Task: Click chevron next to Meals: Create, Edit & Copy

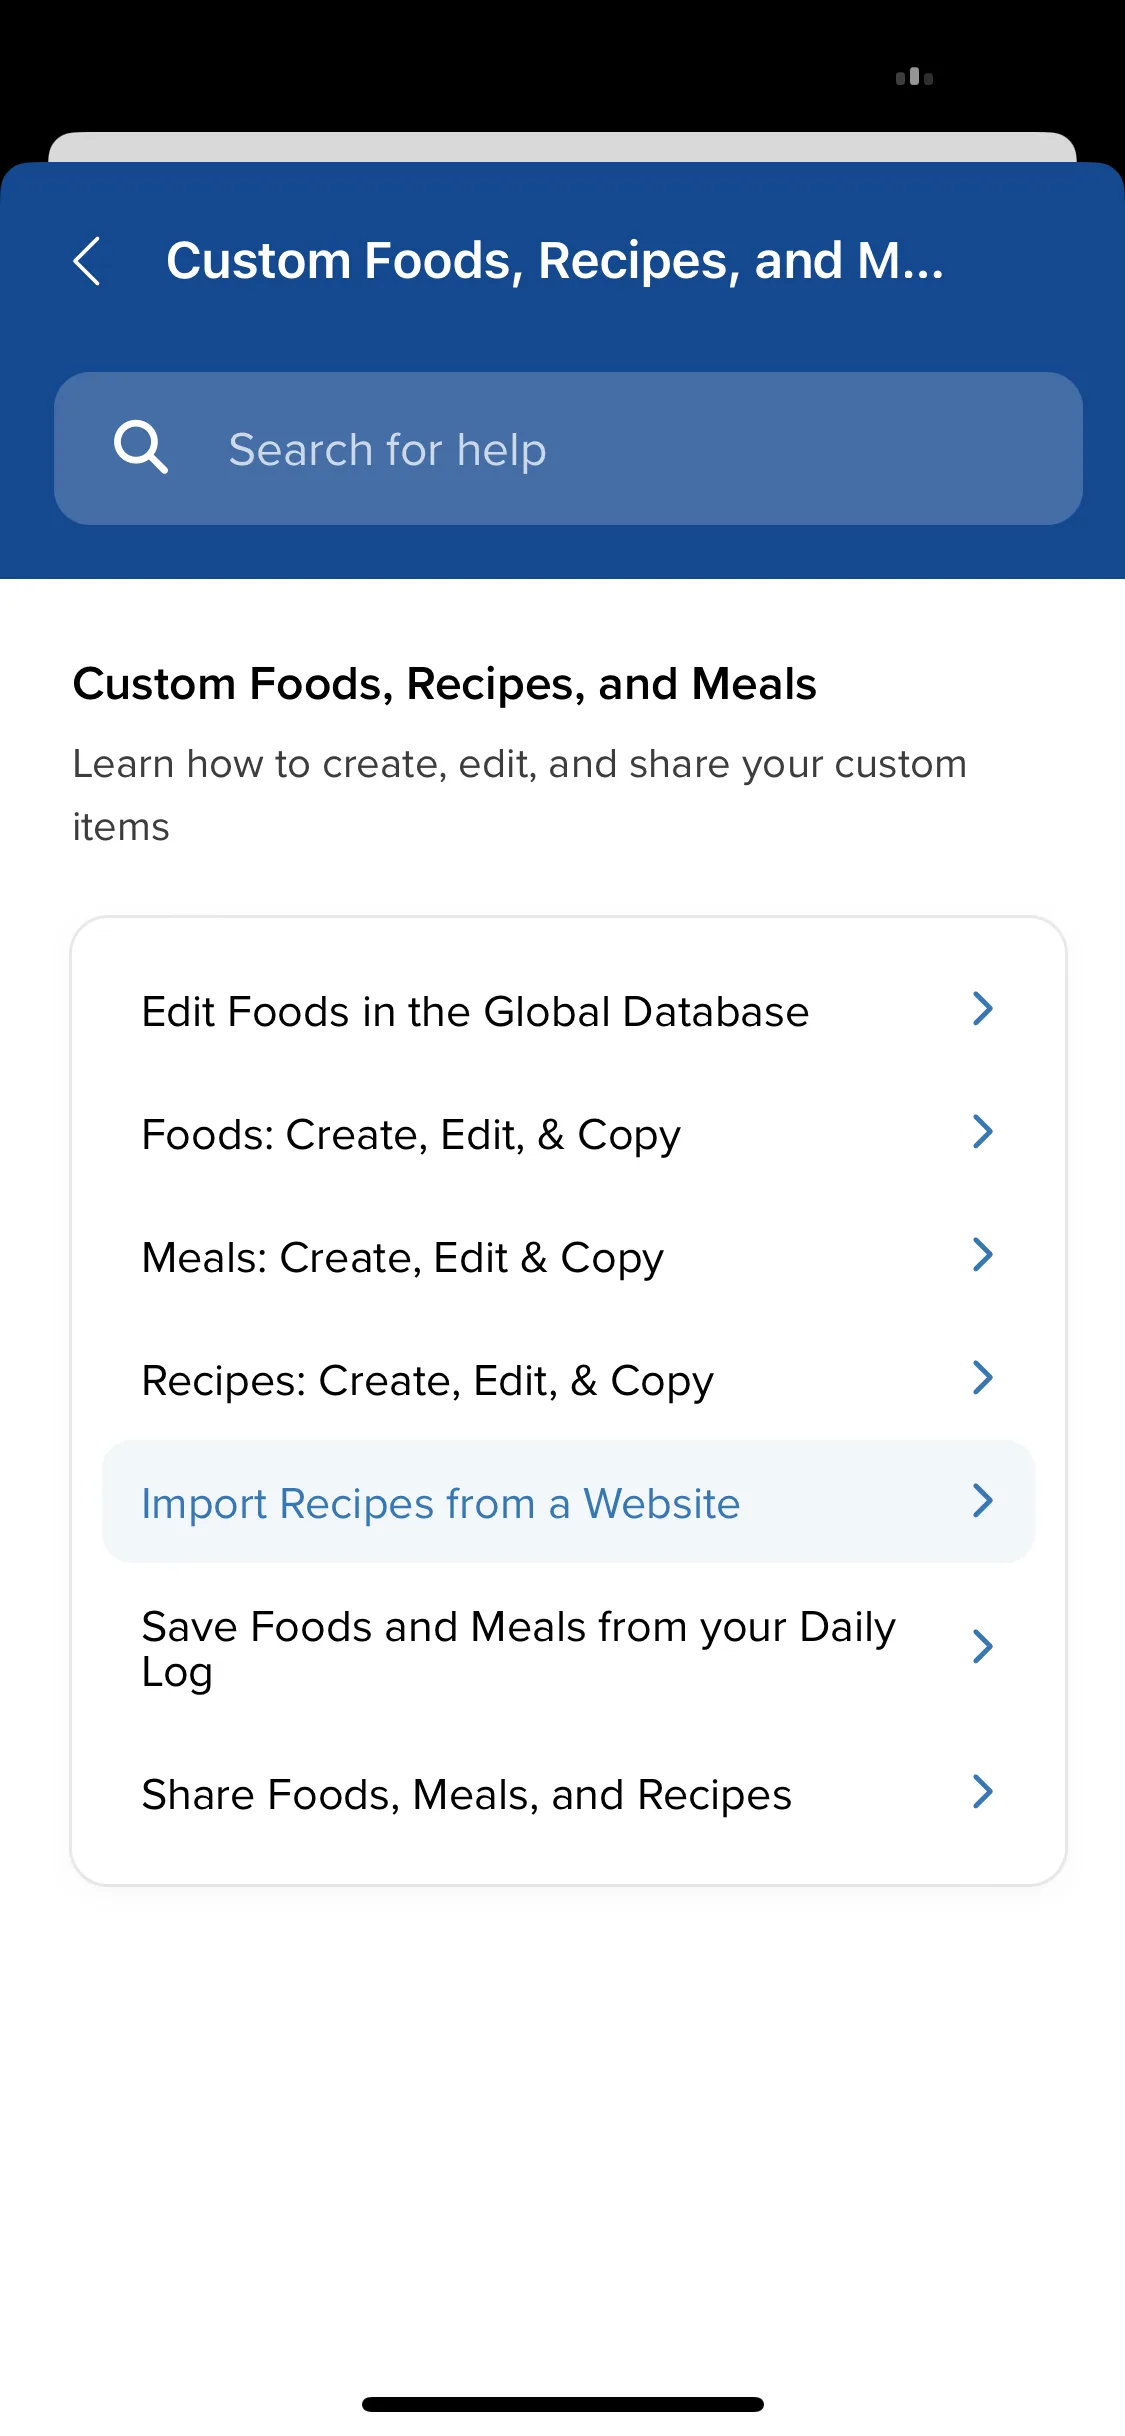Action: click(983, 1255)
